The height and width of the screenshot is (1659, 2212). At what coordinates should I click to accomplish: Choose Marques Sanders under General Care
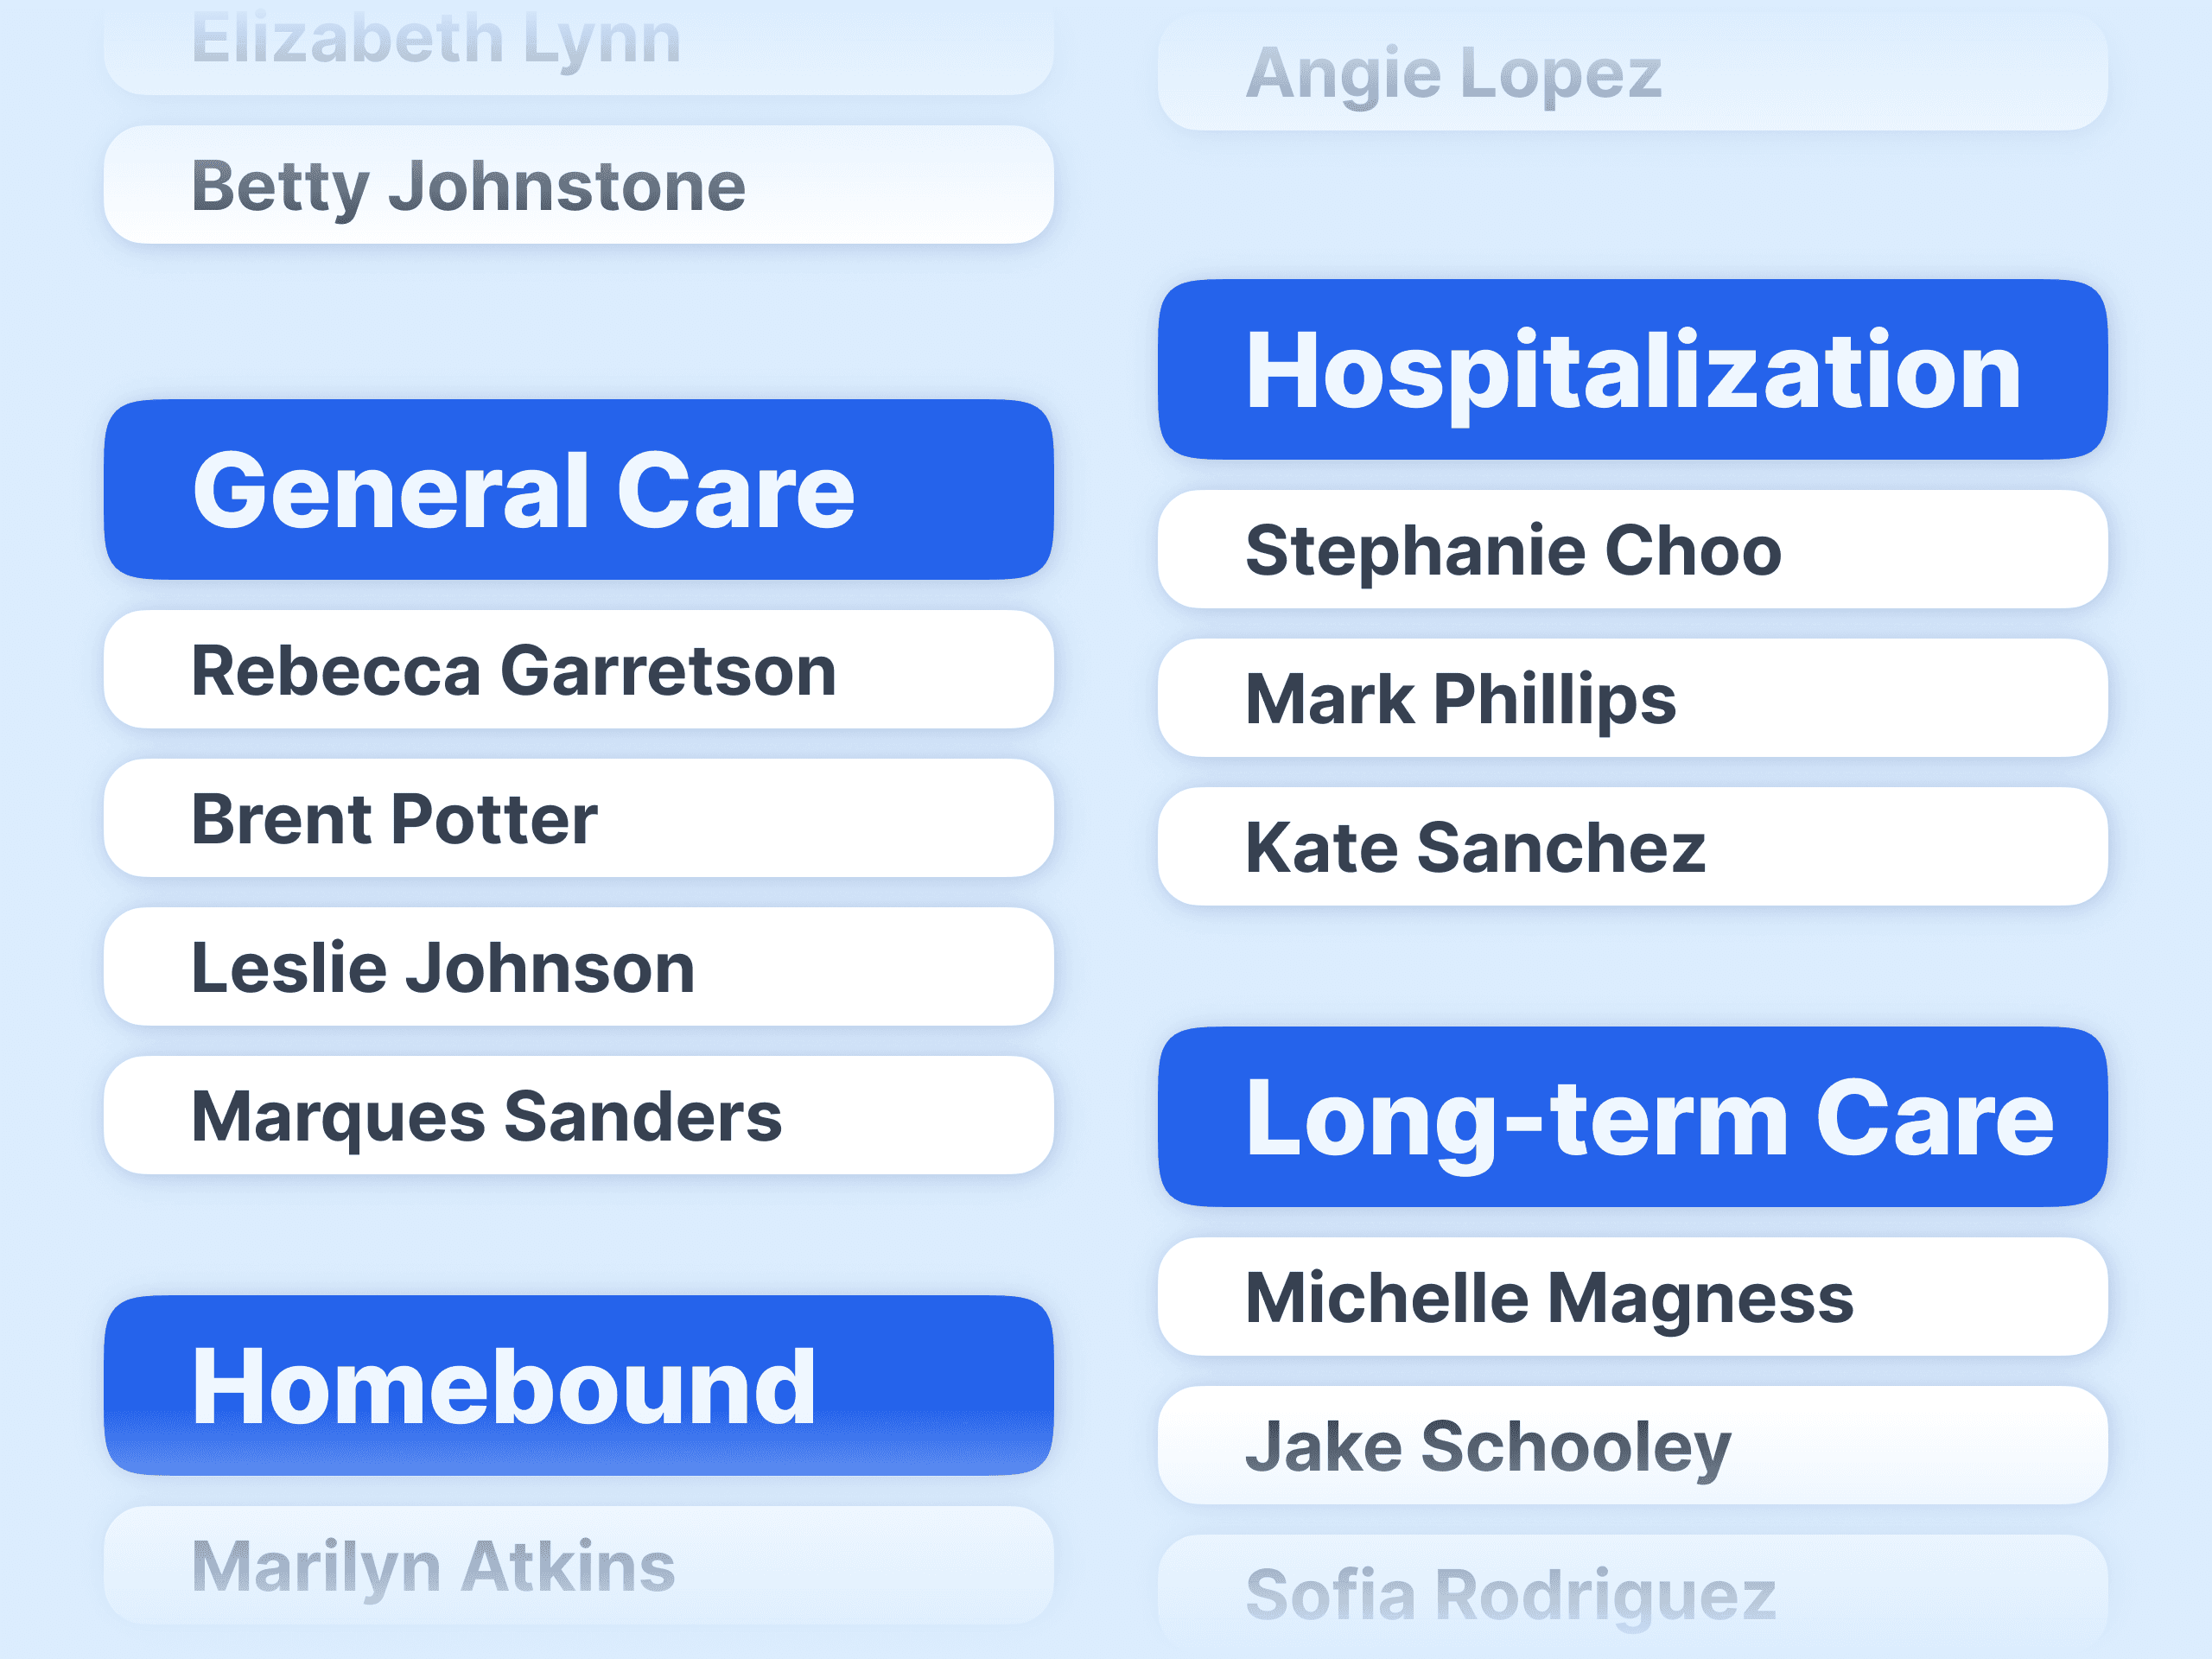(x=578, y=1115)
